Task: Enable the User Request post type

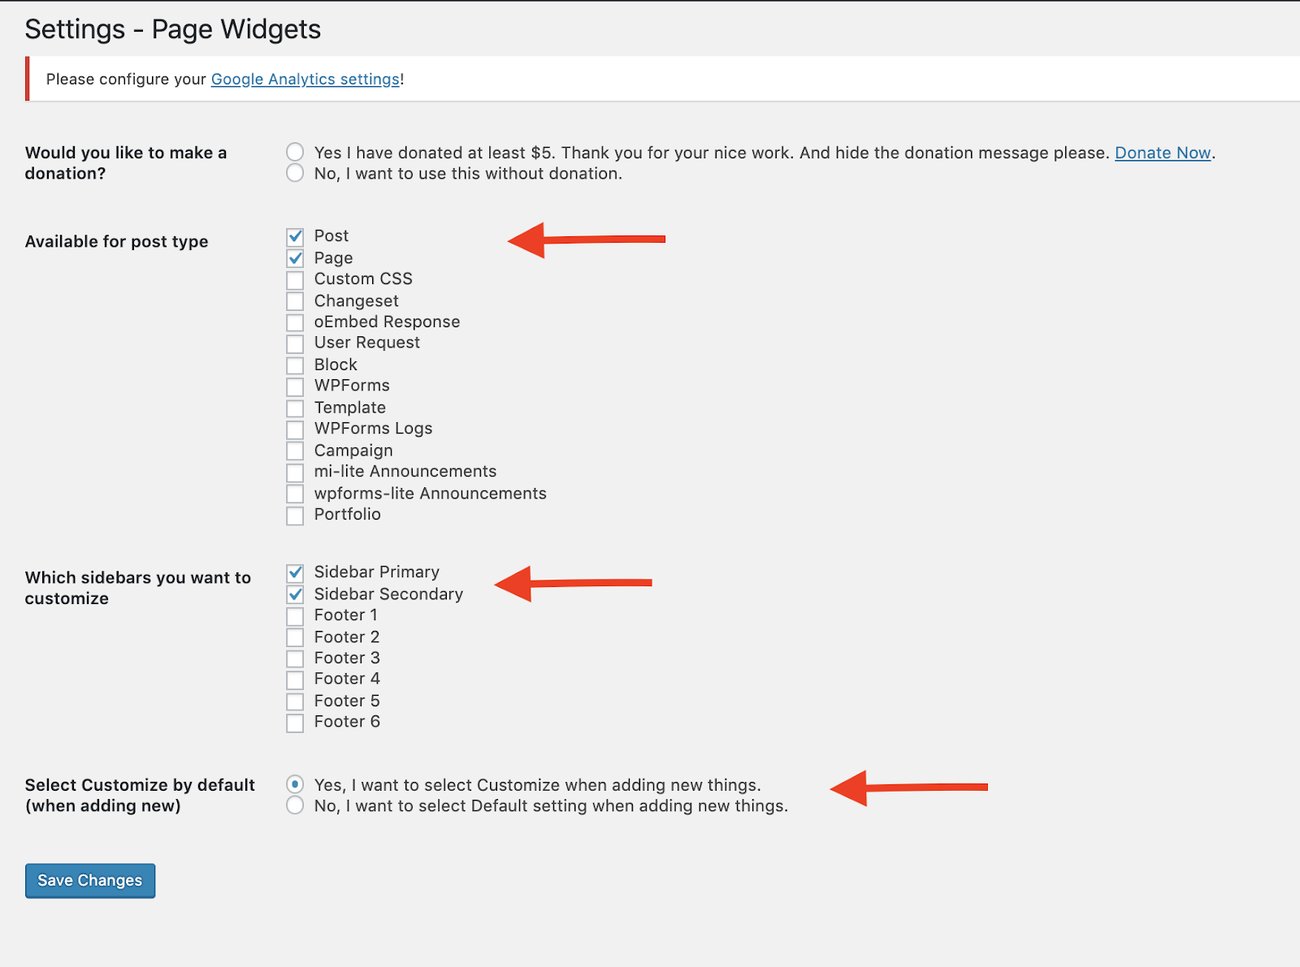Action: (295, 343)
